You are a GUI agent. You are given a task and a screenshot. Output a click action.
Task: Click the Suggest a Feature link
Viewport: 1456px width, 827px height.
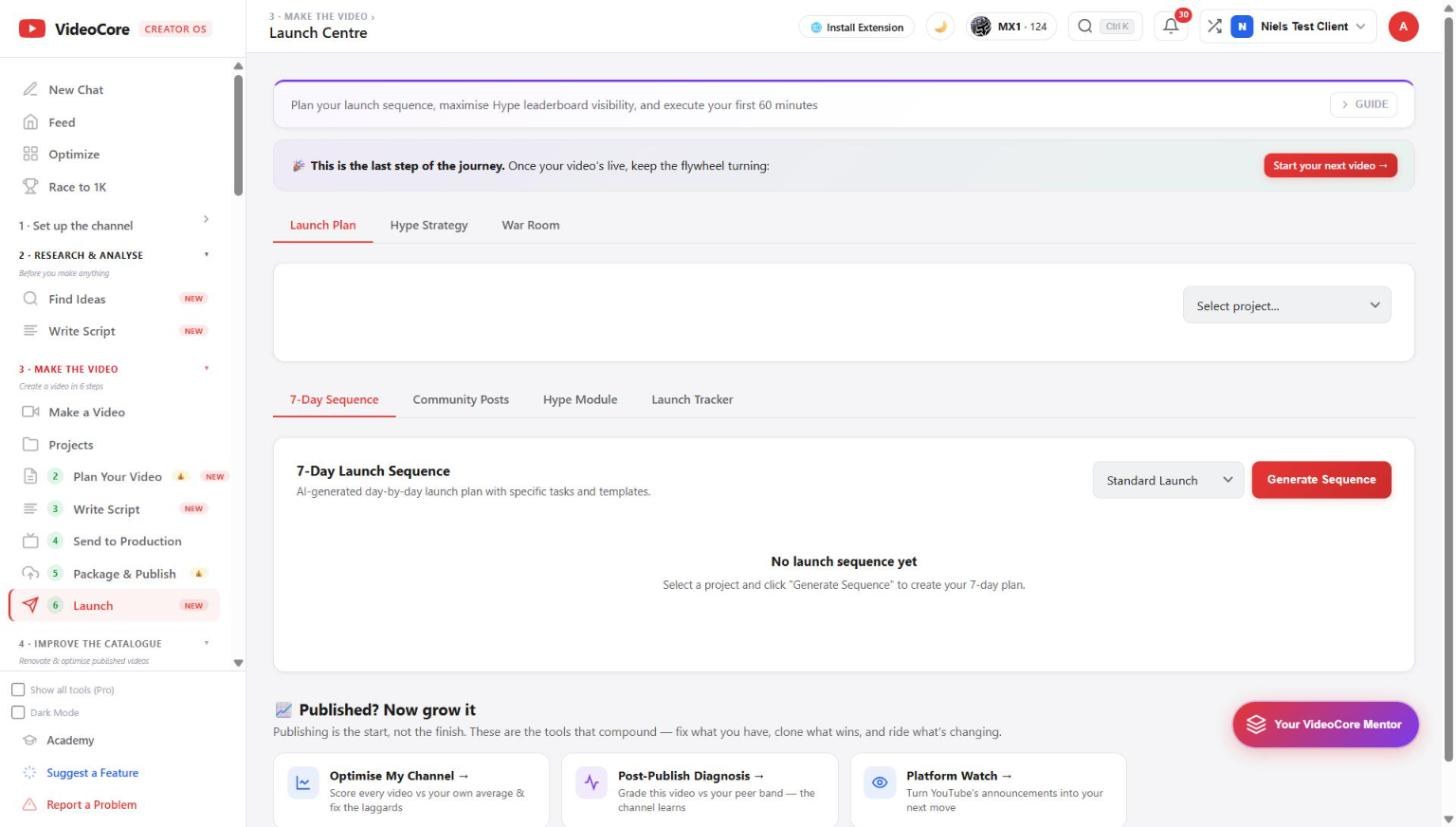(93, 773)
